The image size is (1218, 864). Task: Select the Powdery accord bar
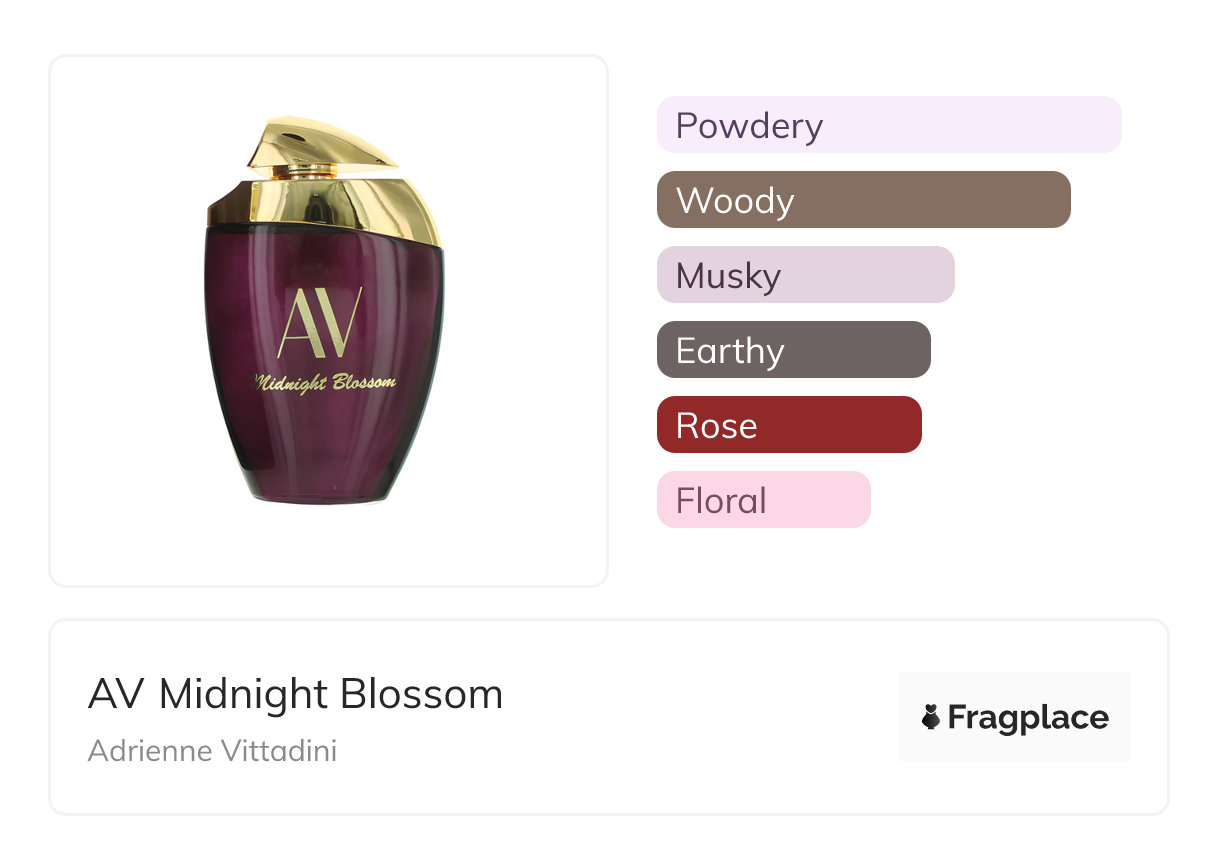tap(889, 125)
